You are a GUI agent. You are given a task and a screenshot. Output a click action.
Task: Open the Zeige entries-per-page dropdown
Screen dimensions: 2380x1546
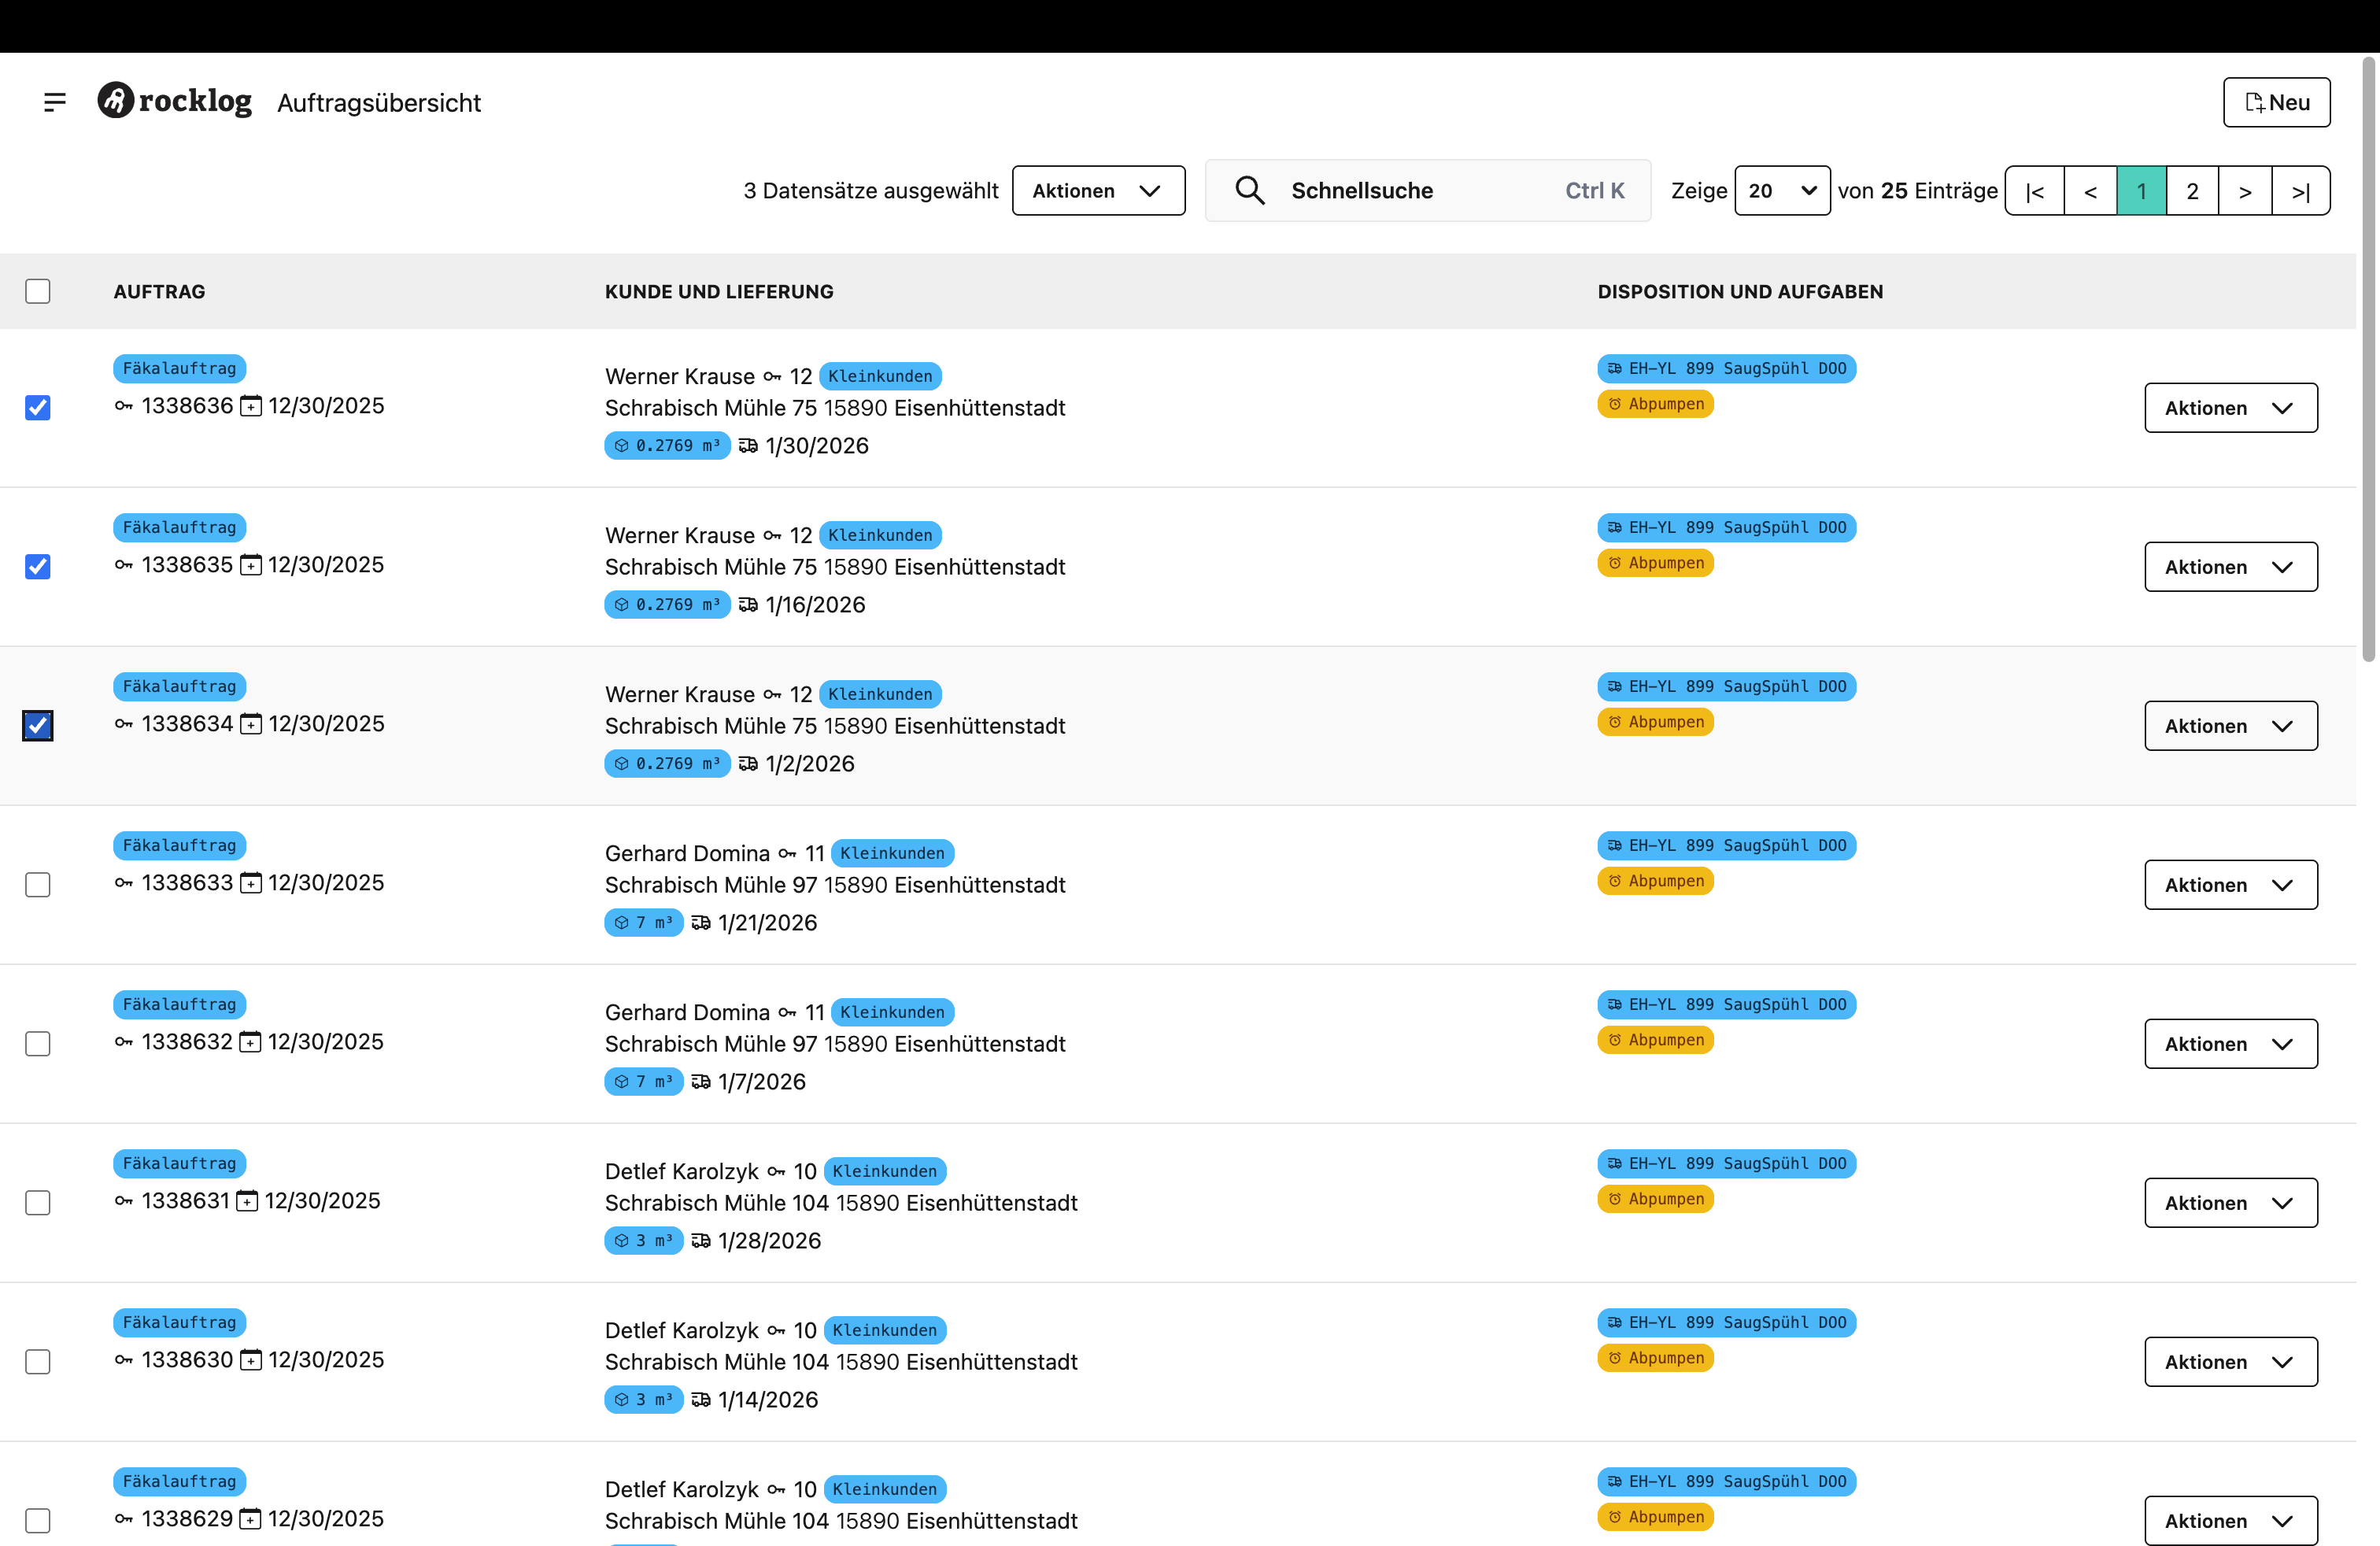click(x=1781, y=190)
